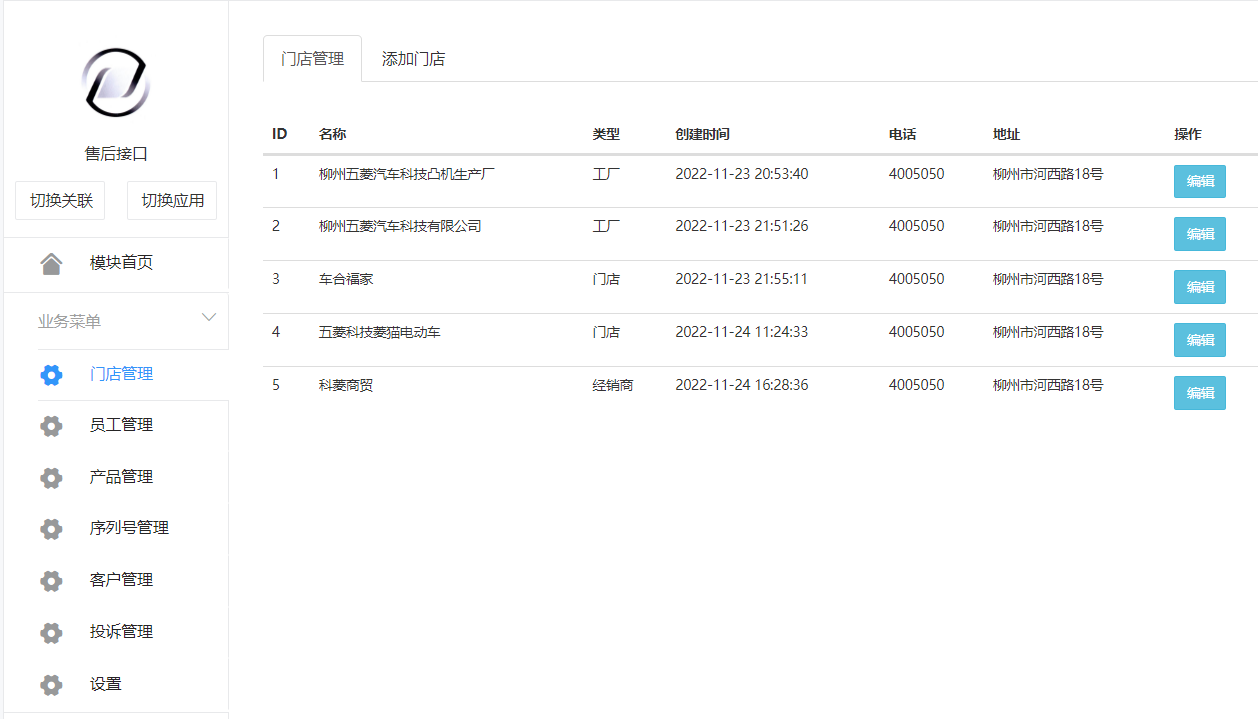Click store name 科菱商贸

(346, 385)
